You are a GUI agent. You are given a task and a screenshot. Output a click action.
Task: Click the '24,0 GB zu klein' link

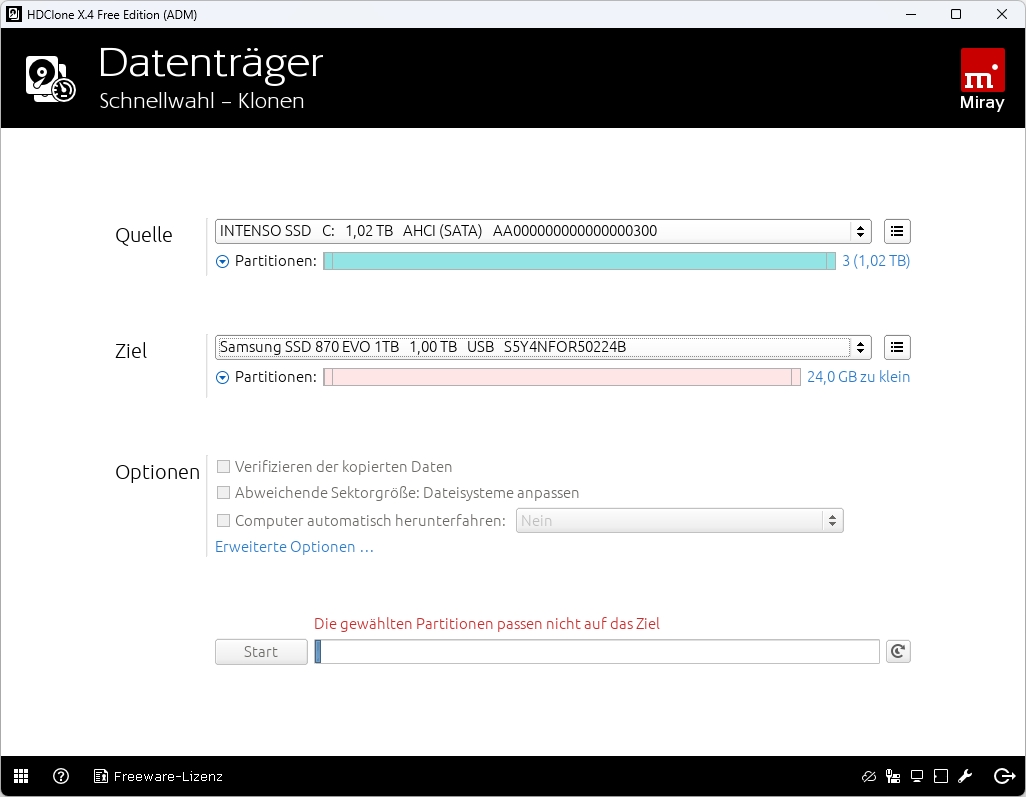(x=858, y=377)
